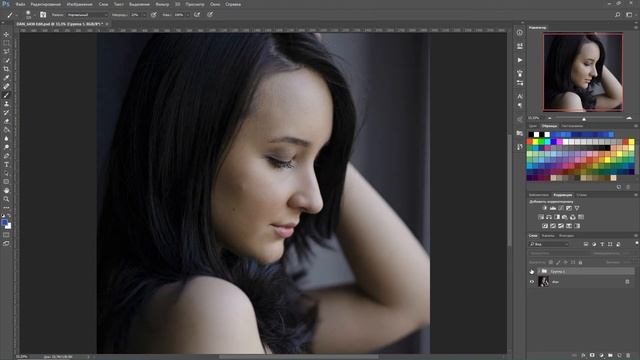
Task: Select the Rectangle shape tool
Action: click(6, 182)
